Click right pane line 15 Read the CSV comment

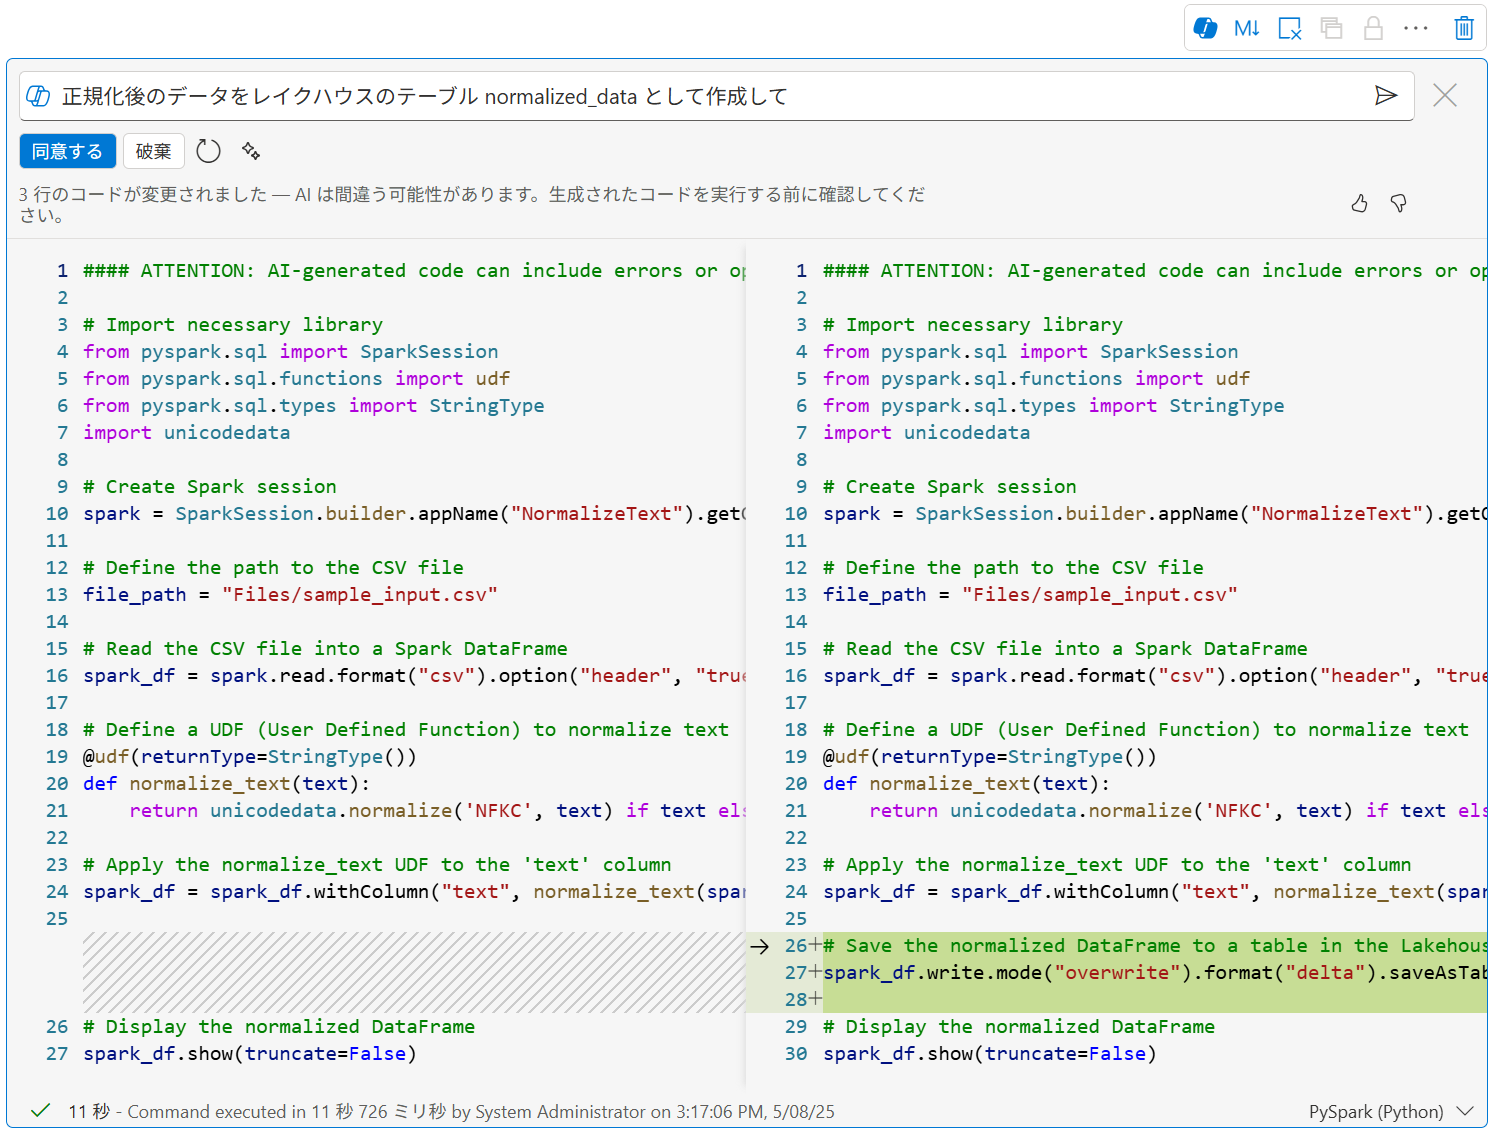click(1065, 649)
